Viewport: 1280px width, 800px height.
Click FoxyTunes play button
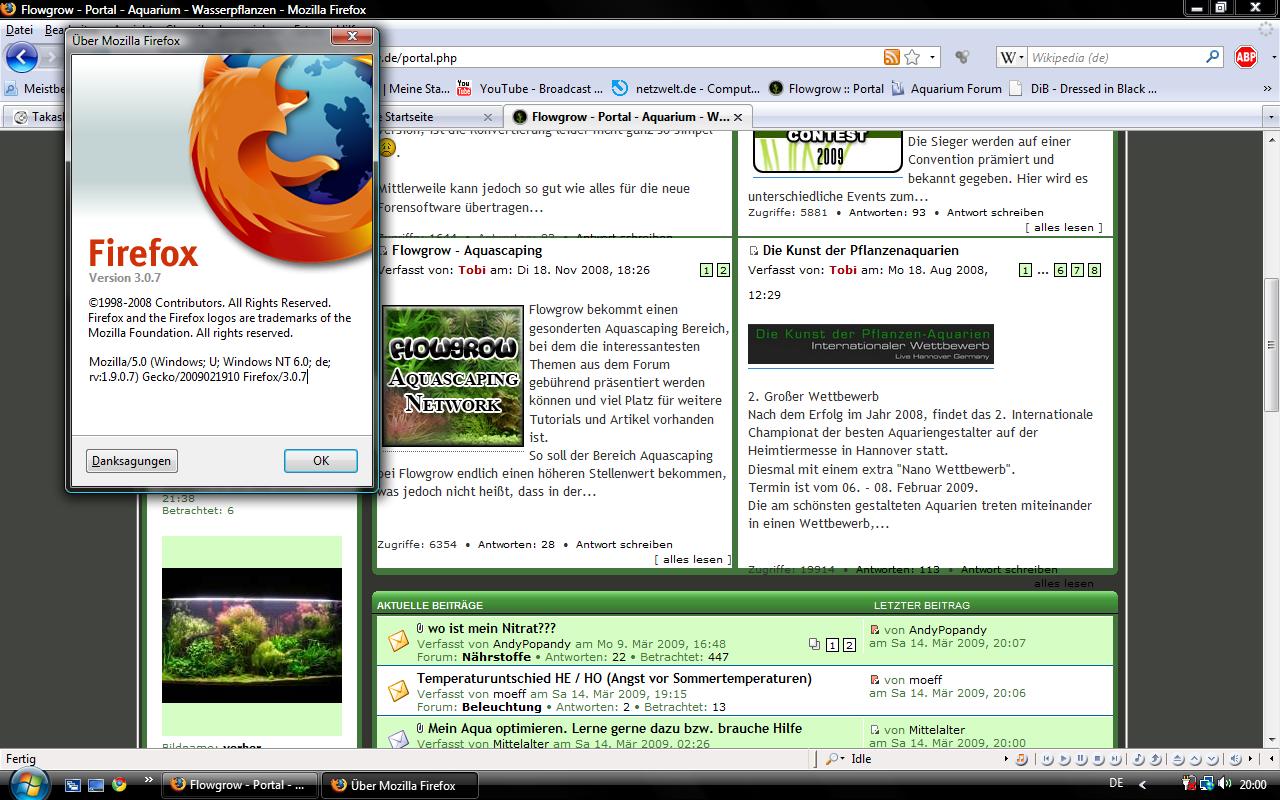pyautogui.click(x=1065, y=759)
